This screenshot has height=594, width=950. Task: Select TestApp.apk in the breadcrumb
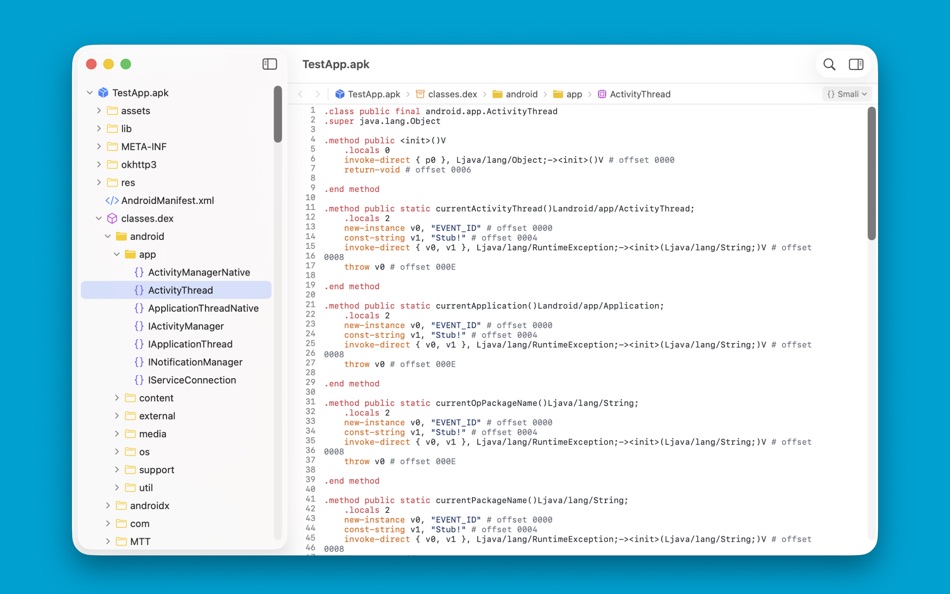tap(374, 94)
